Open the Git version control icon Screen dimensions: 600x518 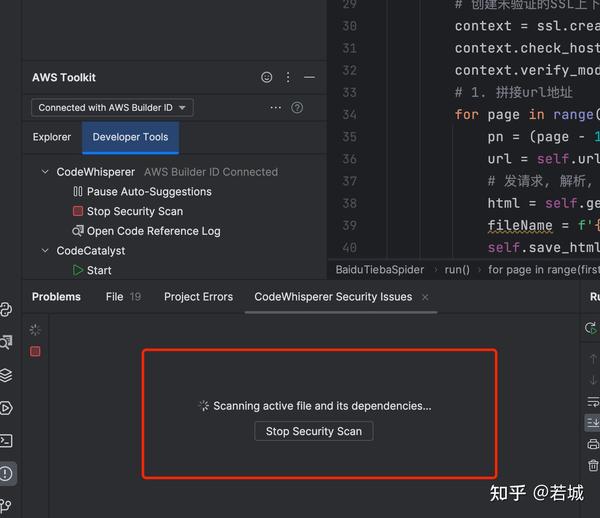click(6, 506)
